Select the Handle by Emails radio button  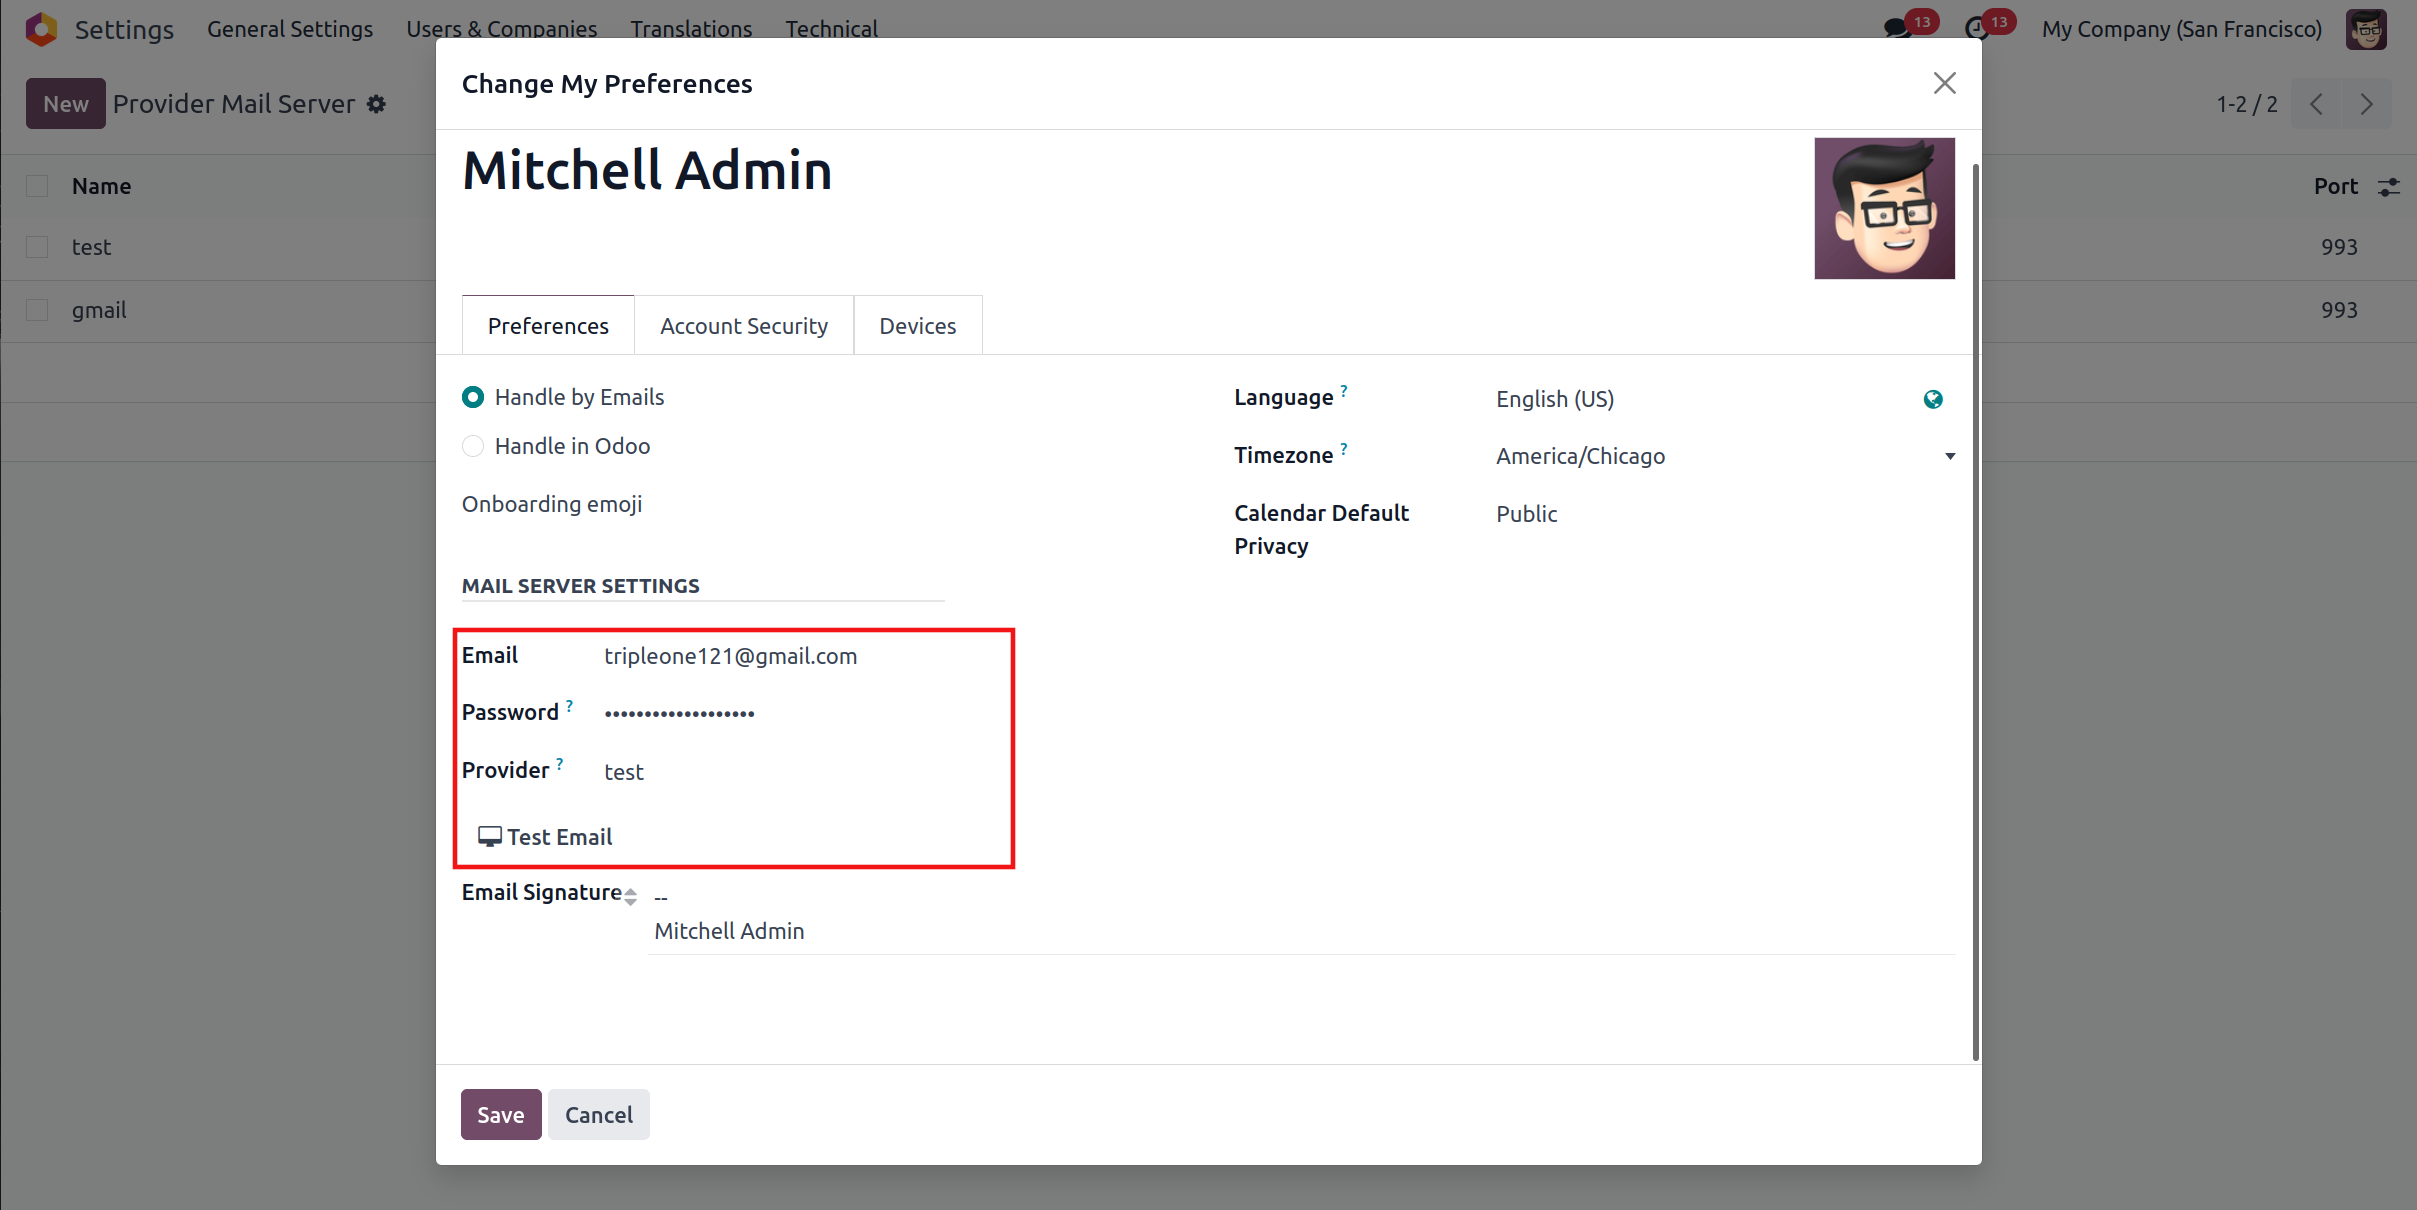point(473,397)
